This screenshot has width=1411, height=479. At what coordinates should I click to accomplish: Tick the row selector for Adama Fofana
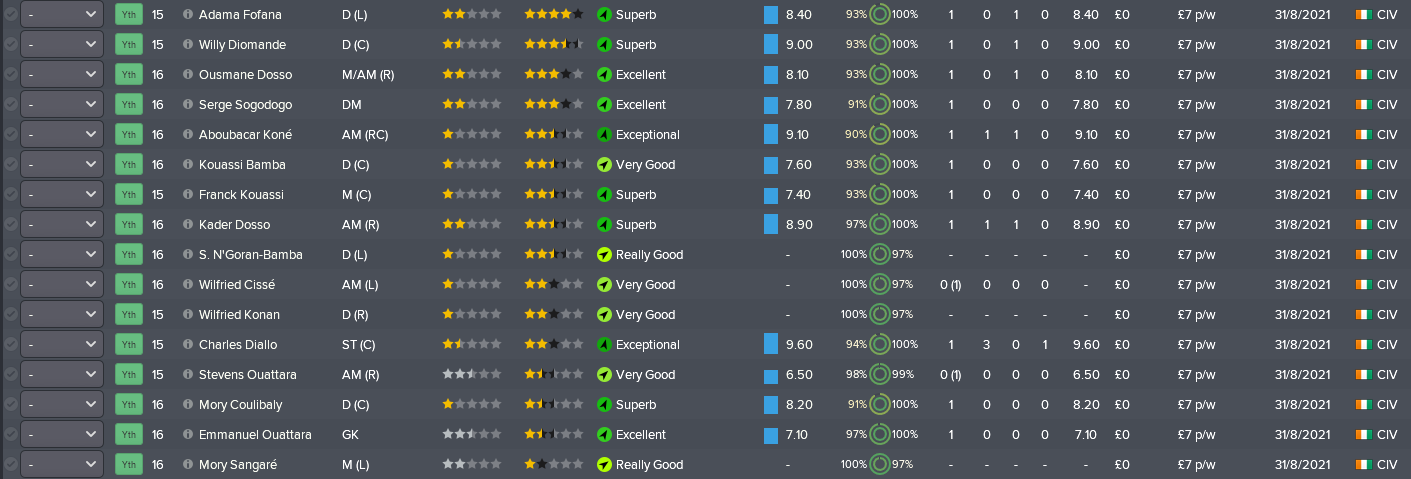(10, 15)
